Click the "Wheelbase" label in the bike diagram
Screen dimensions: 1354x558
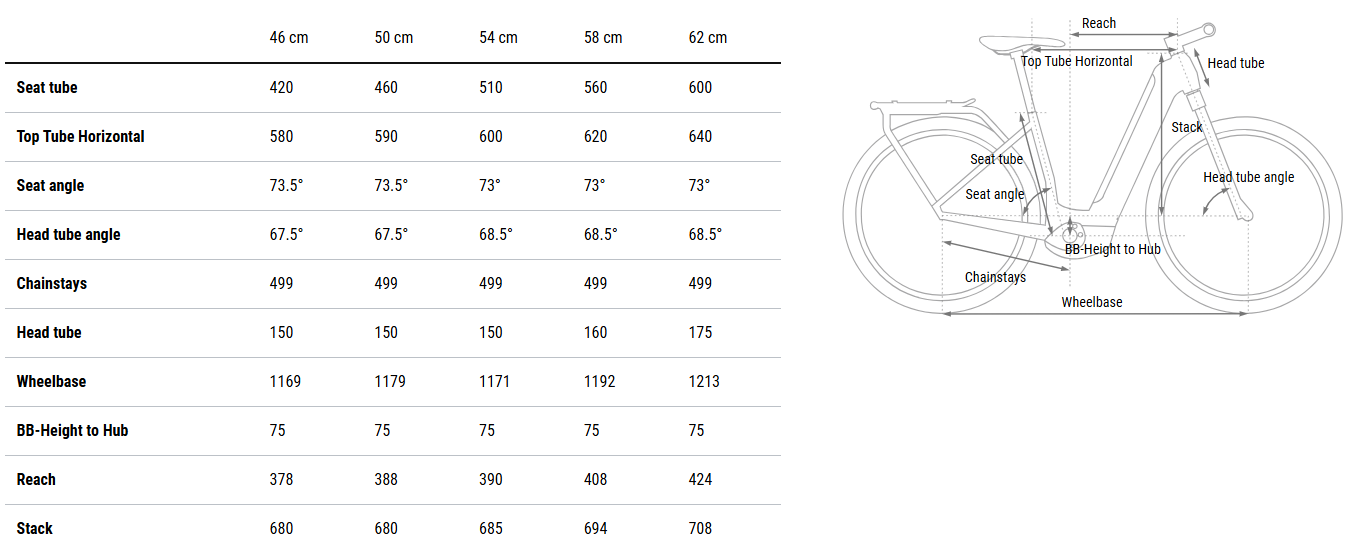1092,302
